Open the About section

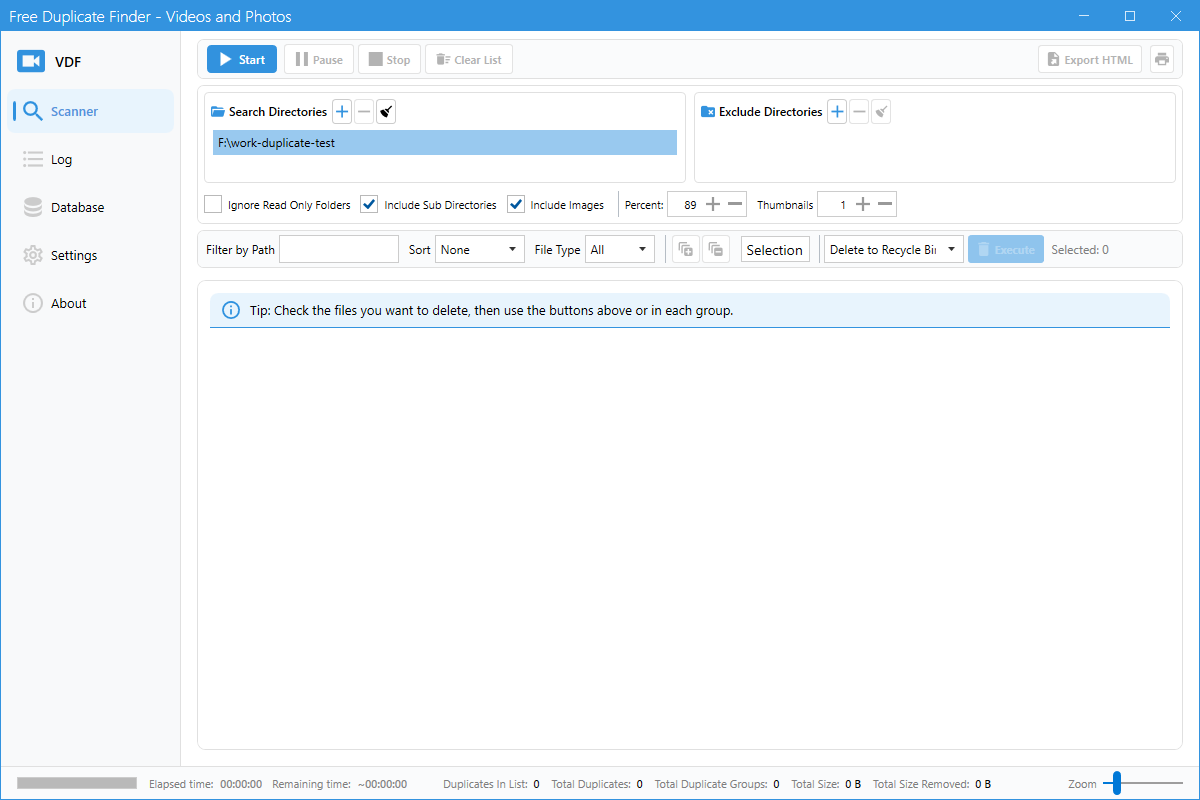[91, 303]
